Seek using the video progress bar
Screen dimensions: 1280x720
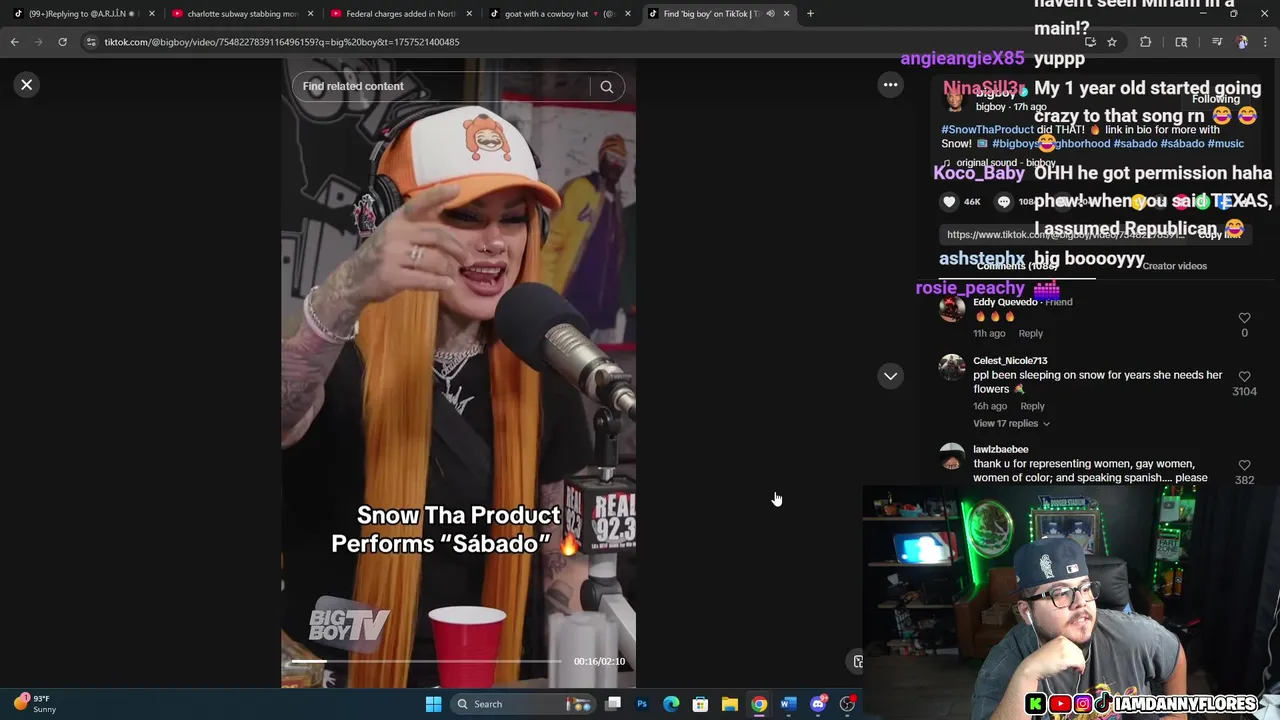425,662
